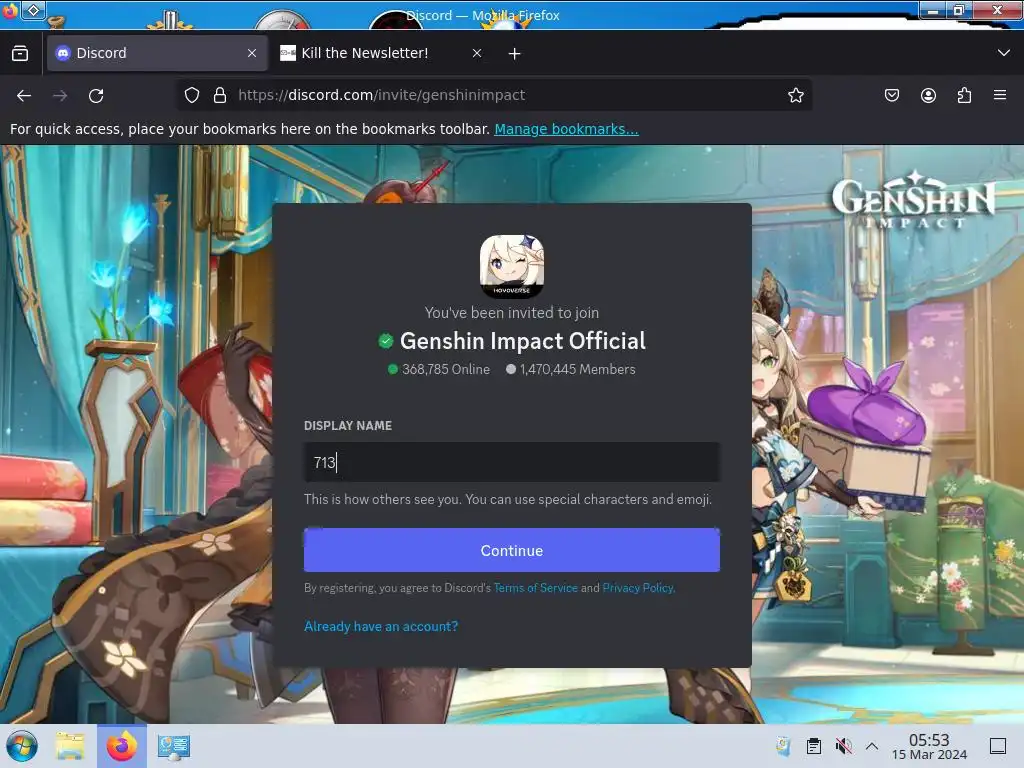The image size is (1024, 768).
Task: Close the Discord tab
Action: click(x=252, y=53)
